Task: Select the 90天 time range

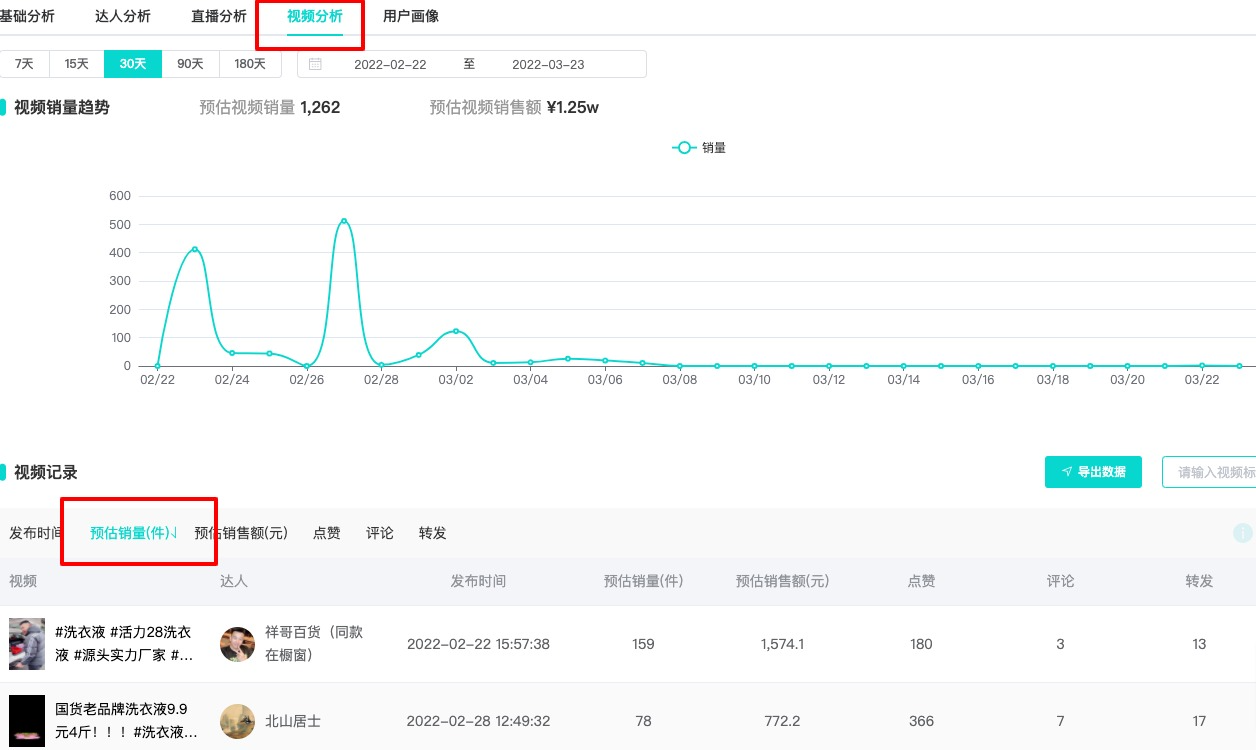Action: [x=190, y=63]
